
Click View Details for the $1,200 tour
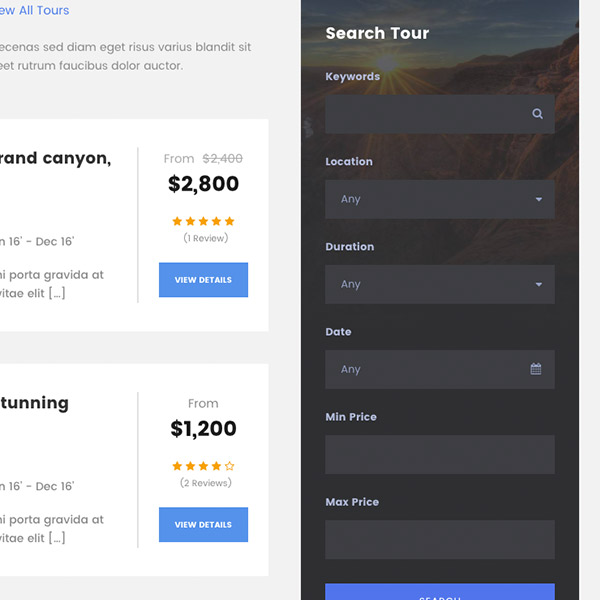click(203, 525)
